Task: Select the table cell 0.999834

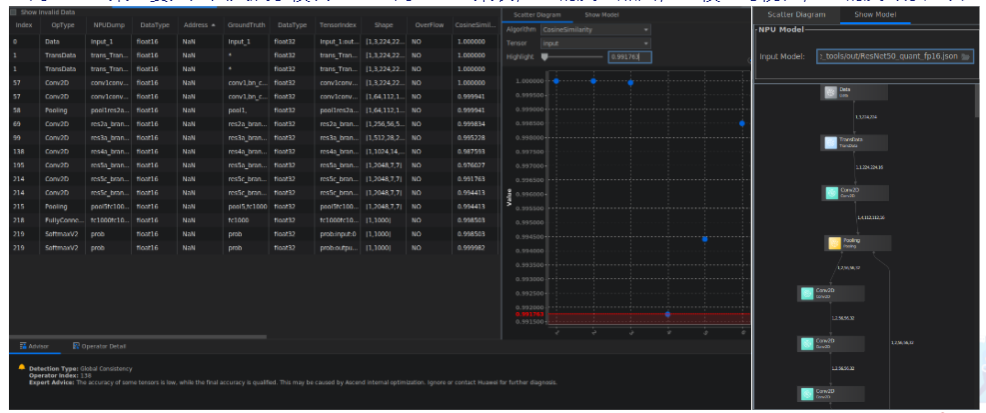Action: point(470,124)
